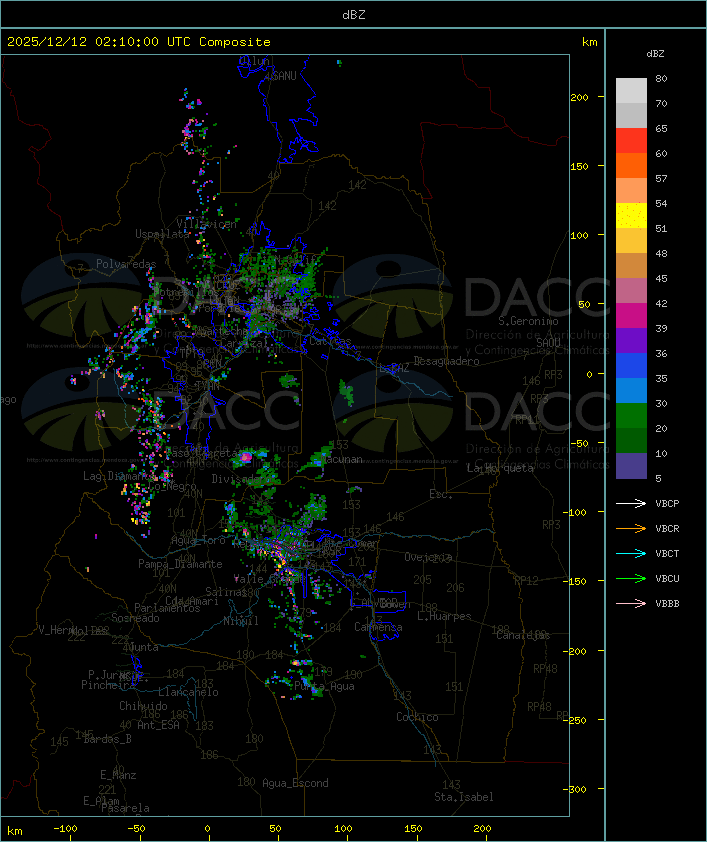Click the VBCT legend label
The image size is (707, 842).
tap(667, 553)
